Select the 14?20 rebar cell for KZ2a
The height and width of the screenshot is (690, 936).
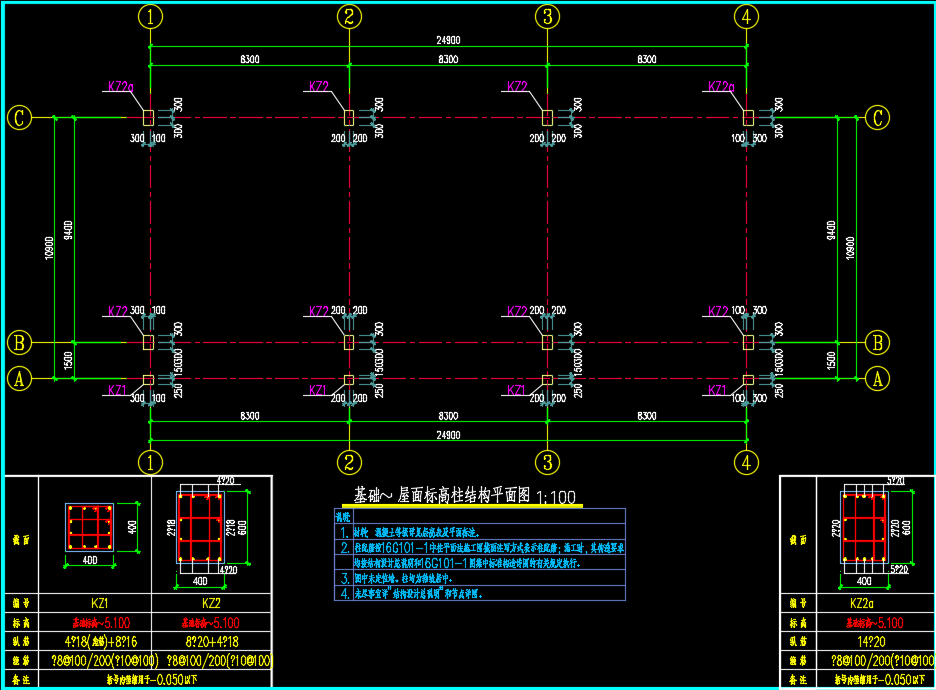click(x=862, y=642)
